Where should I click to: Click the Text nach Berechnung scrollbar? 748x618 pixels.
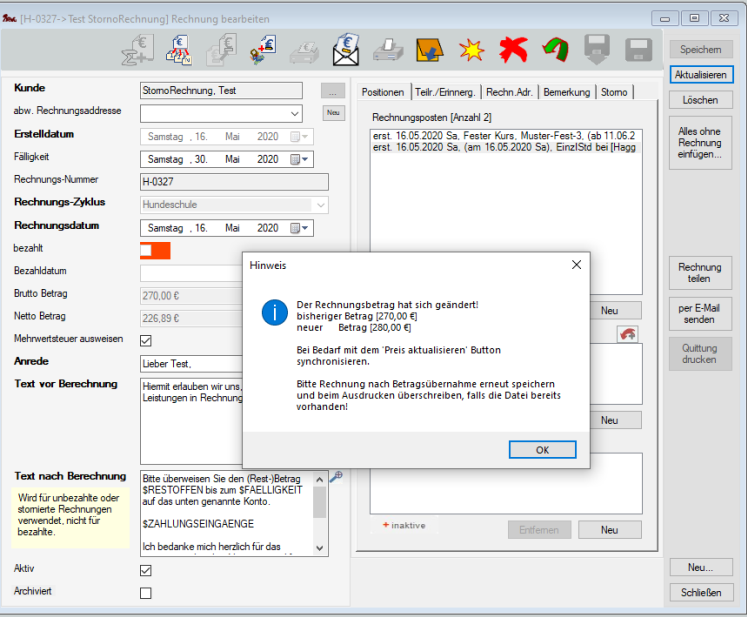point(320,511)
